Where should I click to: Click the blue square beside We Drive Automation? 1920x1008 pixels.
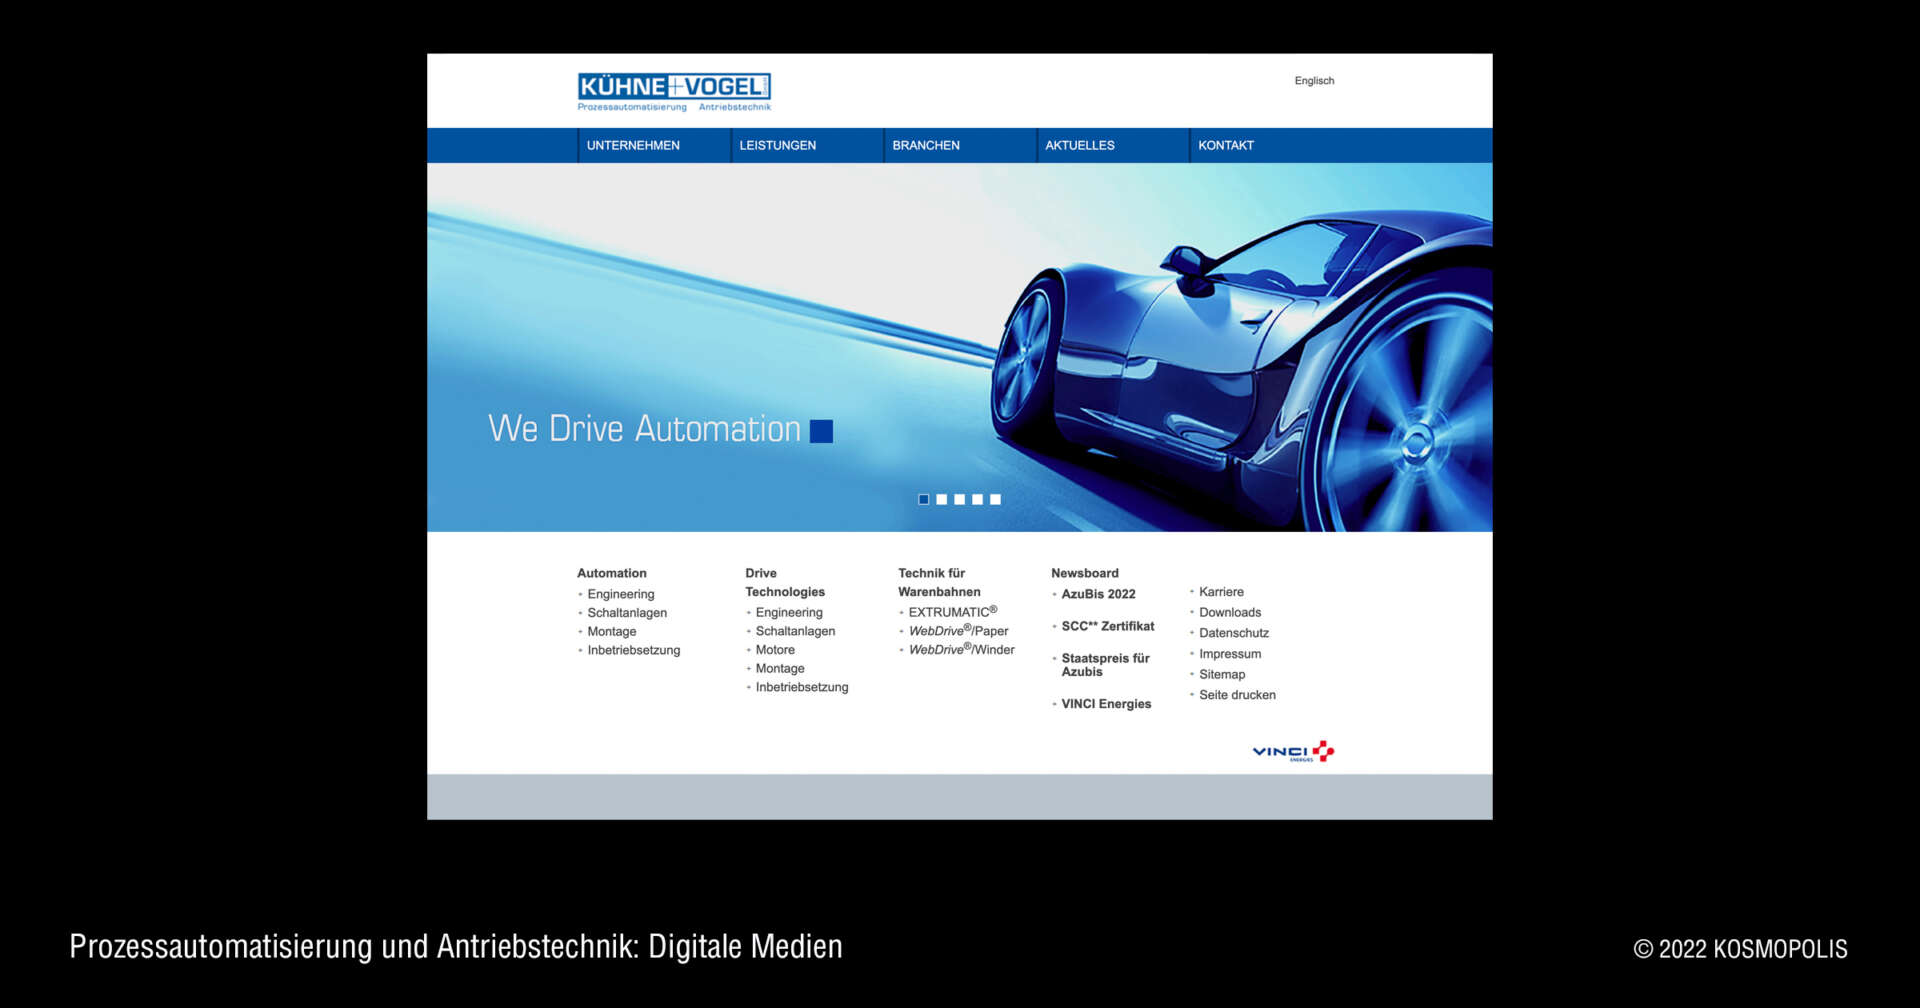(821, 431)
